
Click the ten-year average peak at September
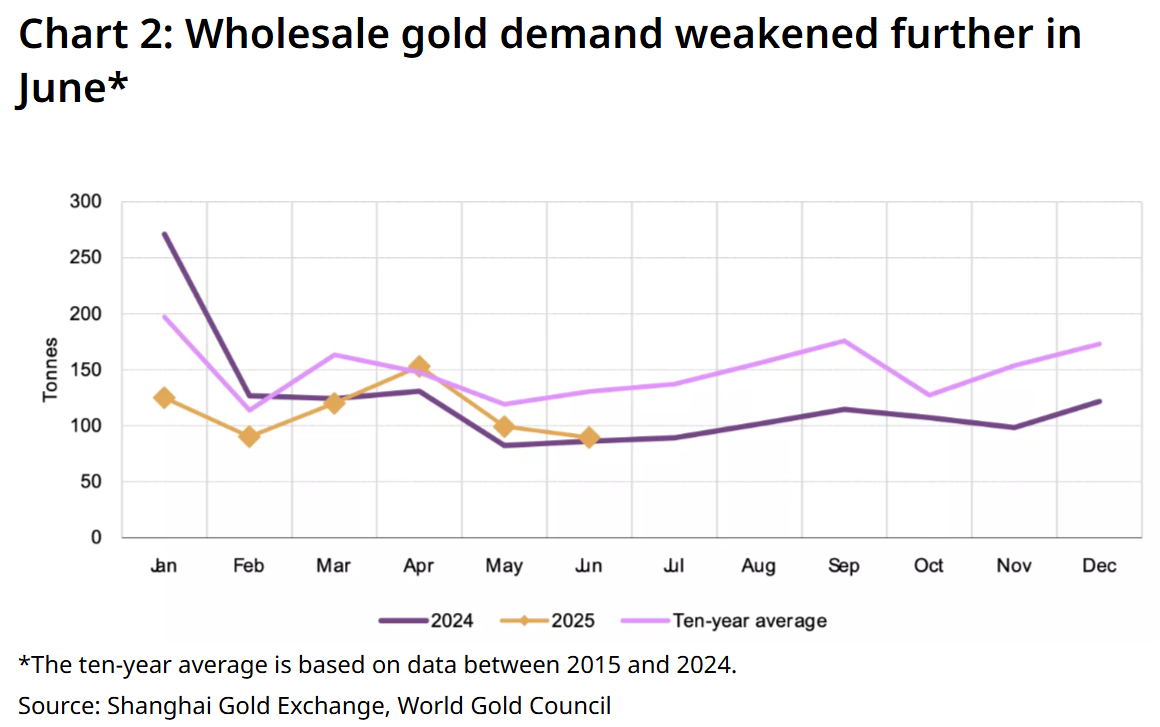(843, 341)
